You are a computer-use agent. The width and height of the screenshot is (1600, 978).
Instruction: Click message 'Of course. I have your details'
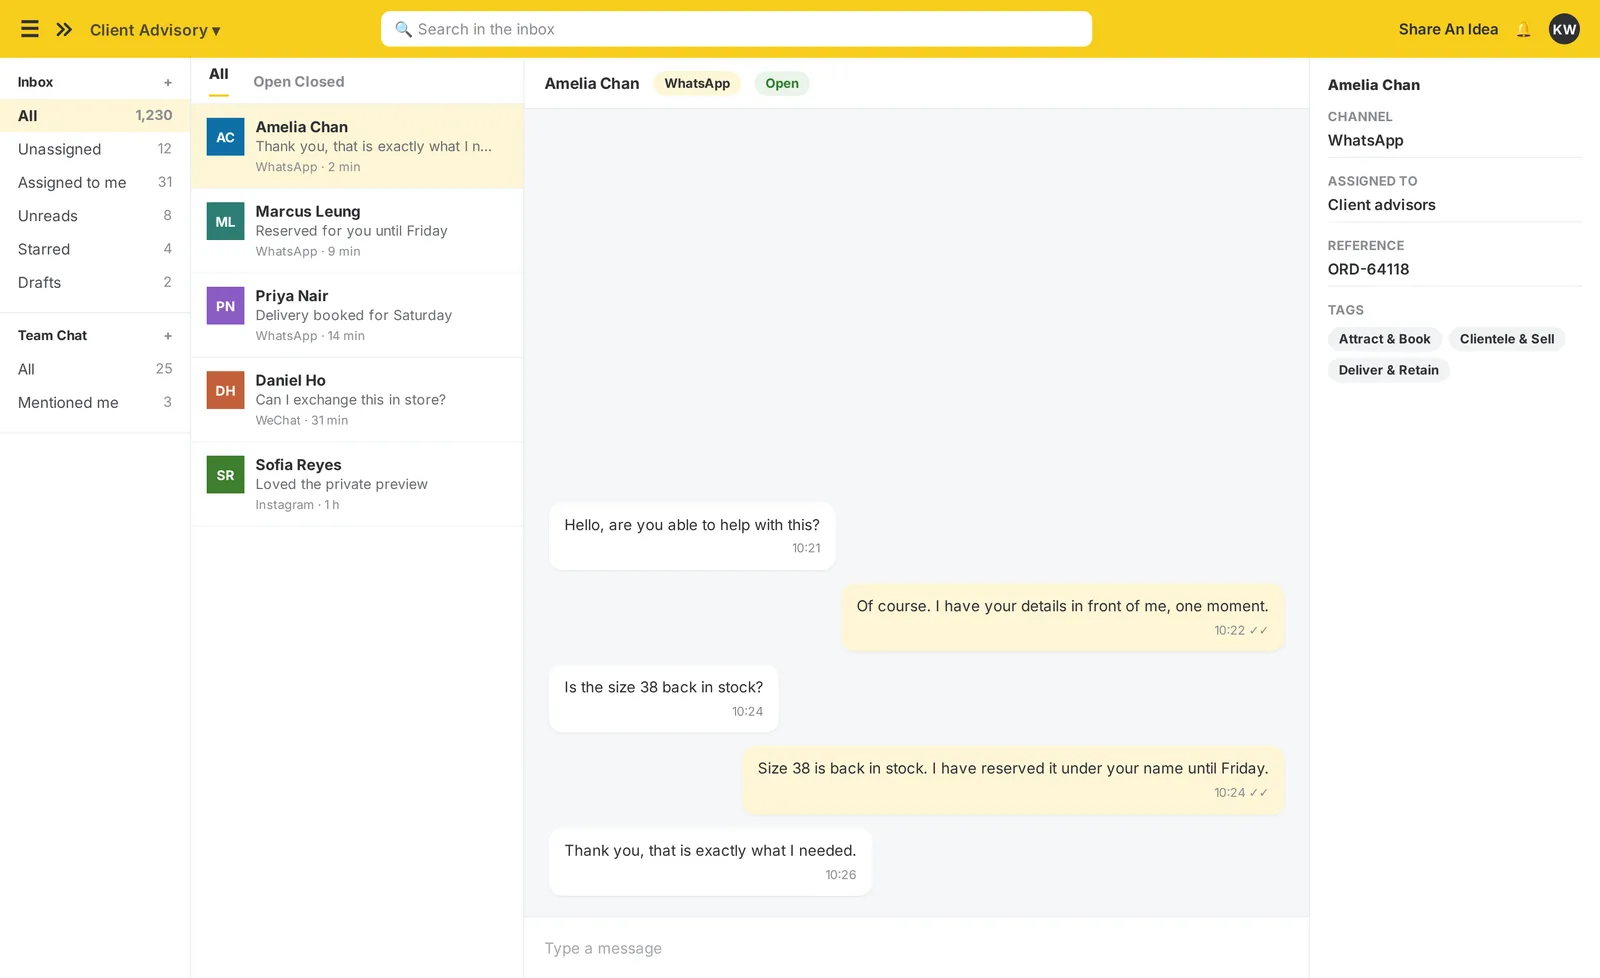[x=1062, y=617]
